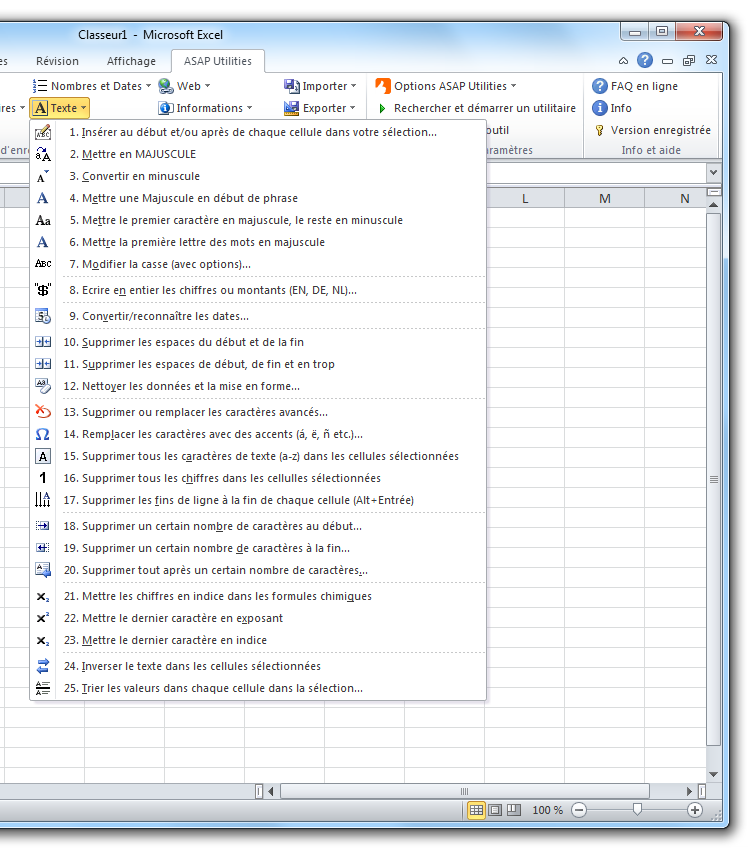Switch to the Affichage tab

point(131,61)
